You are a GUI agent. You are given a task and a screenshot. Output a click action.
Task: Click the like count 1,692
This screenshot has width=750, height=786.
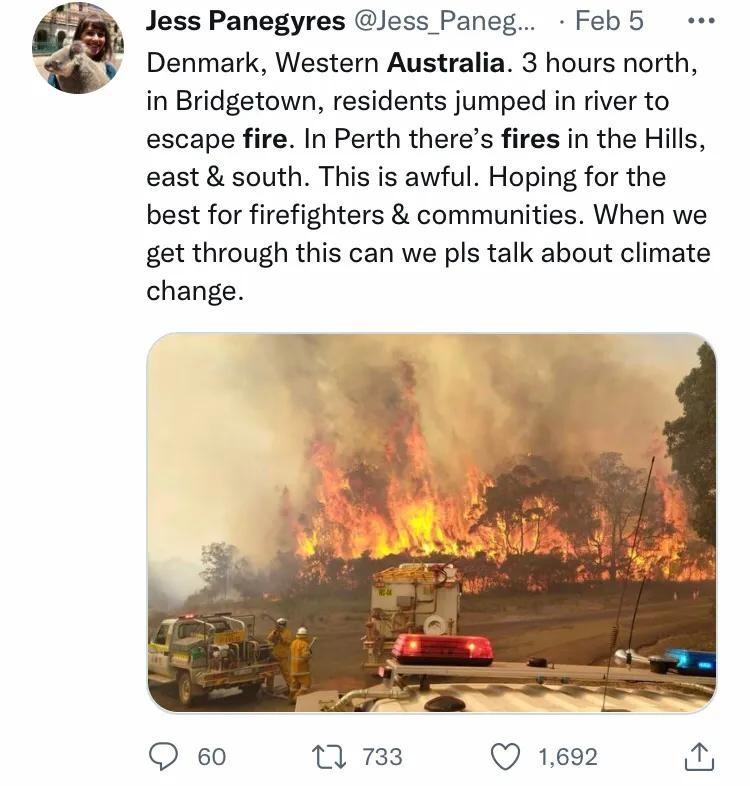pos(567,757)
